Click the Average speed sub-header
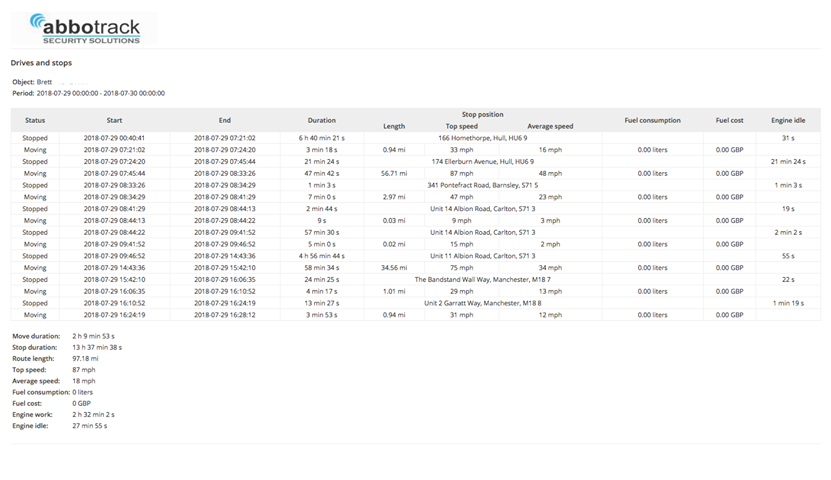 click(550, 127)
